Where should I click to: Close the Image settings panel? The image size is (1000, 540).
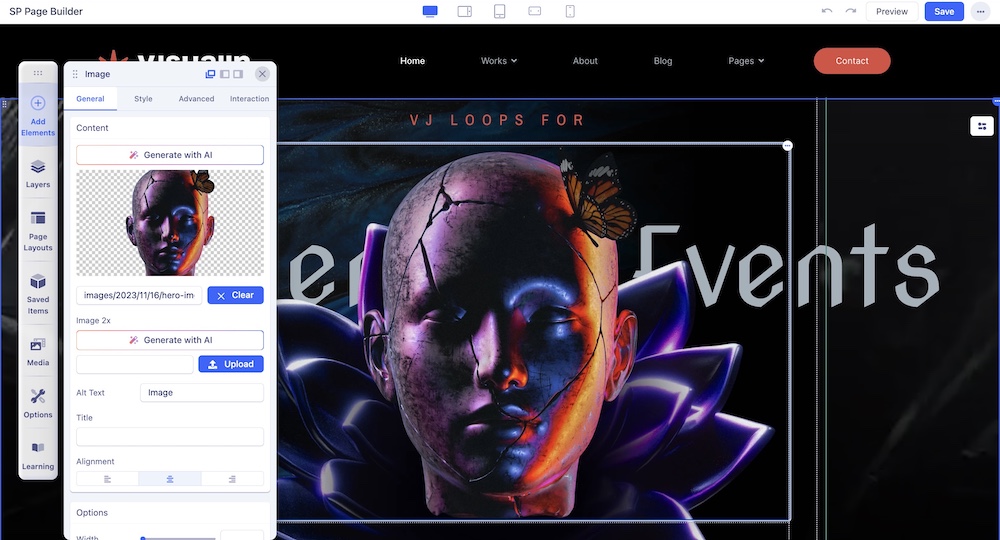pos(262,74)
